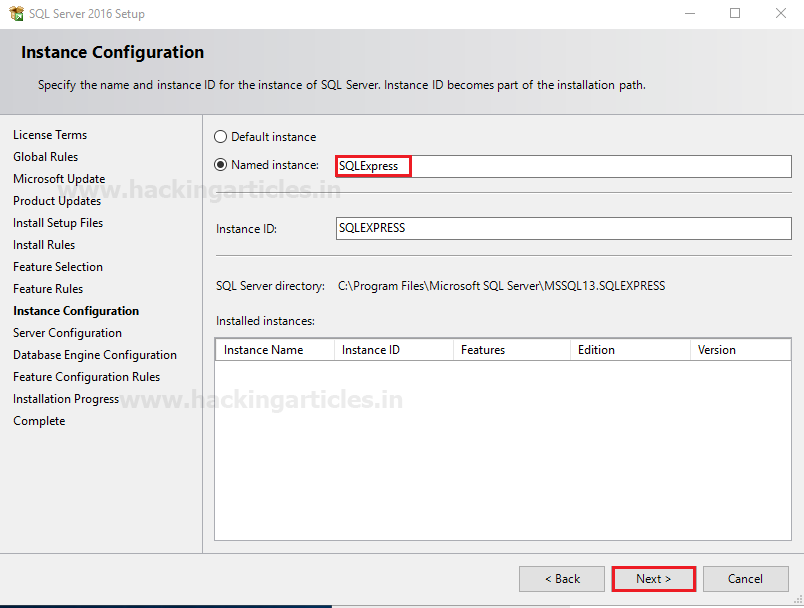Screen dimensions: 804x608
Task: Click the SQL Server directory path text
Action: [501, 286]
